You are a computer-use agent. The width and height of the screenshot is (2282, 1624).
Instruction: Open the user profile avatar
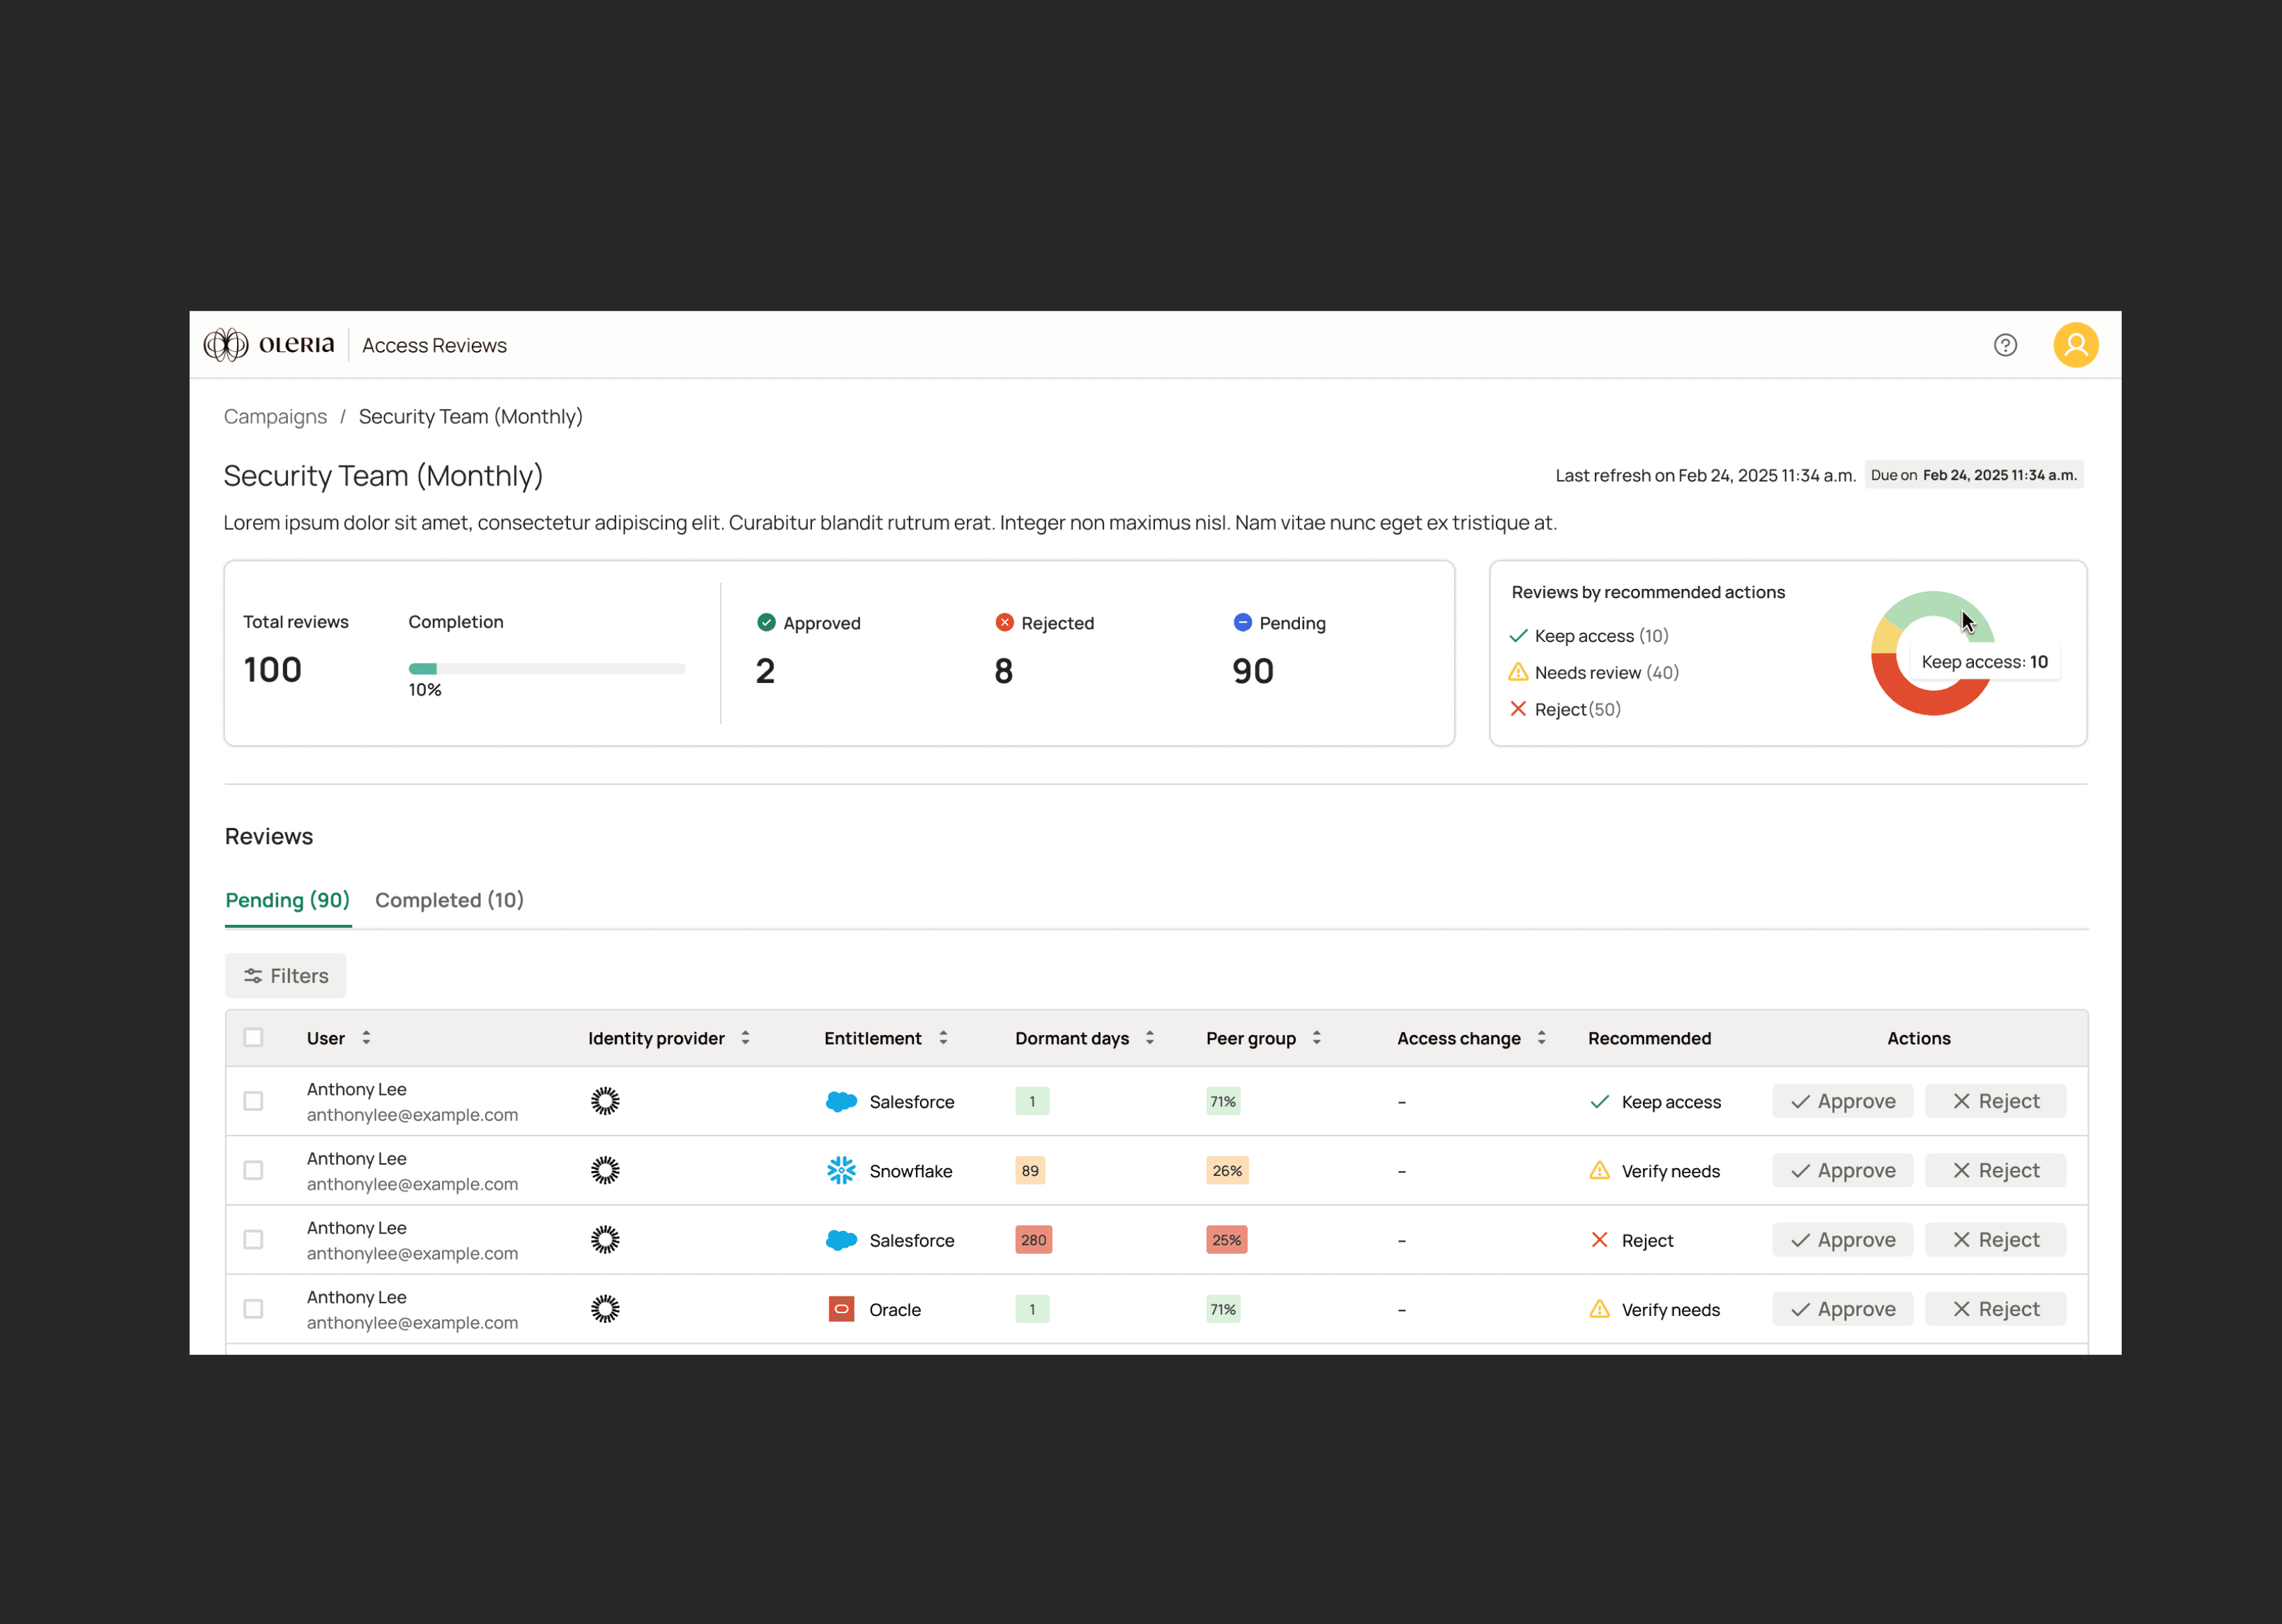coord(2075,345)
